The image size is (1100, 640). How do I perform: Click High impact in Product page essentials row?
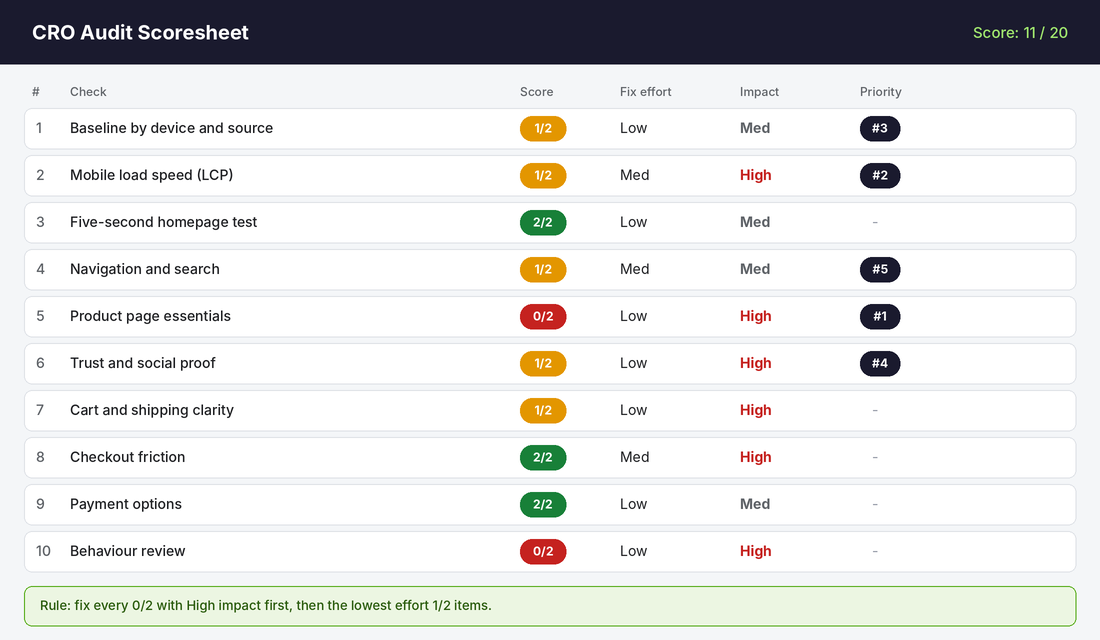(x=756, y=316)
